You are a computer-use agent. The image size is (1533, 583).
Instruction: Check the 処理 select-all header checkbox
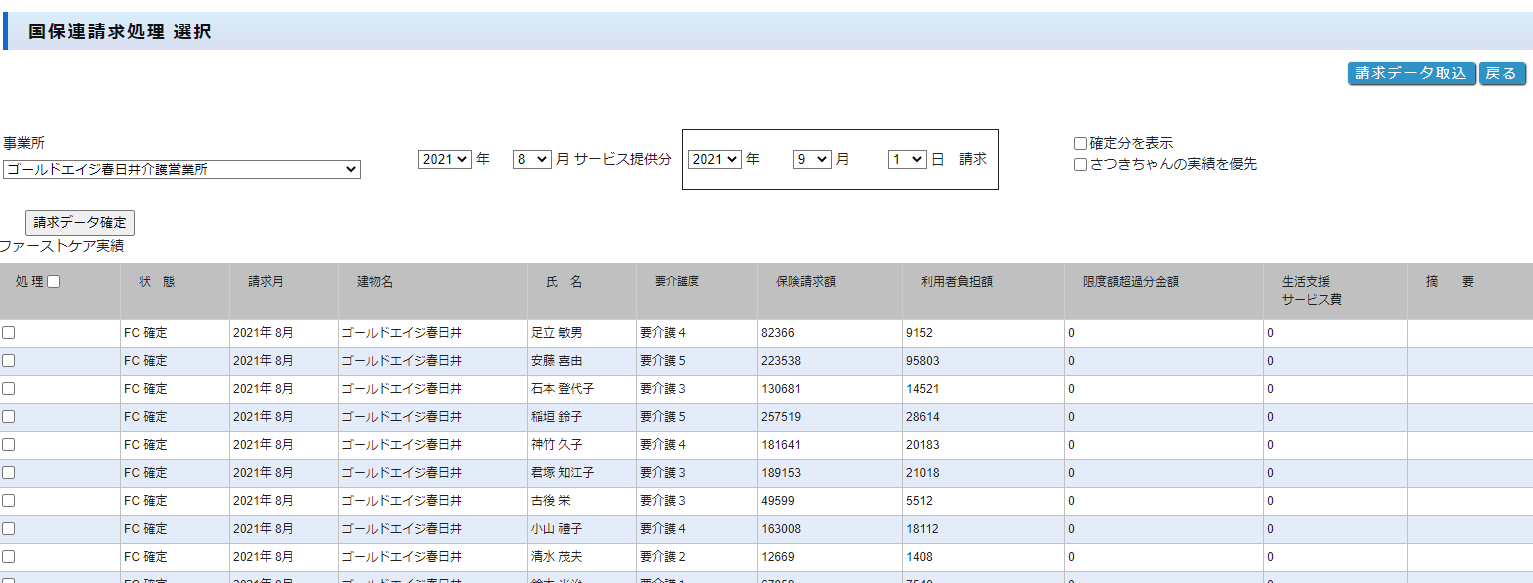click(x=54, y=282)
